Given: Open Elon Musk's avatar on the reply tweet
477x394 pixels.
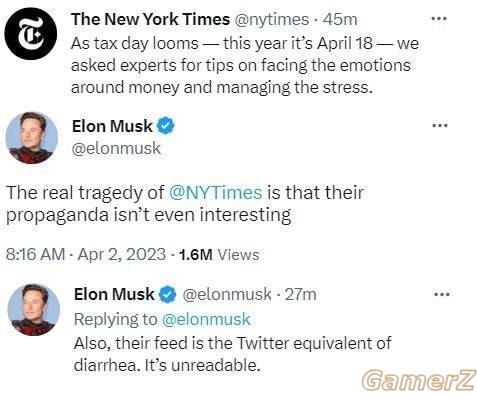Looking at the screenshot, I should 33,310.
